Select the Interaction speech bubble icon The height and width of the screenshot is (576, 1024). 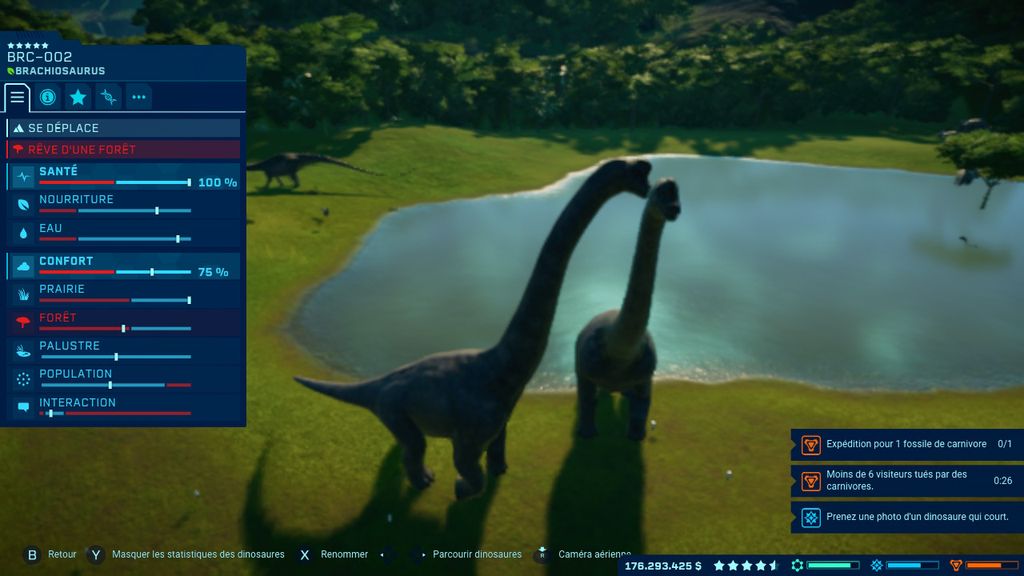24,407
